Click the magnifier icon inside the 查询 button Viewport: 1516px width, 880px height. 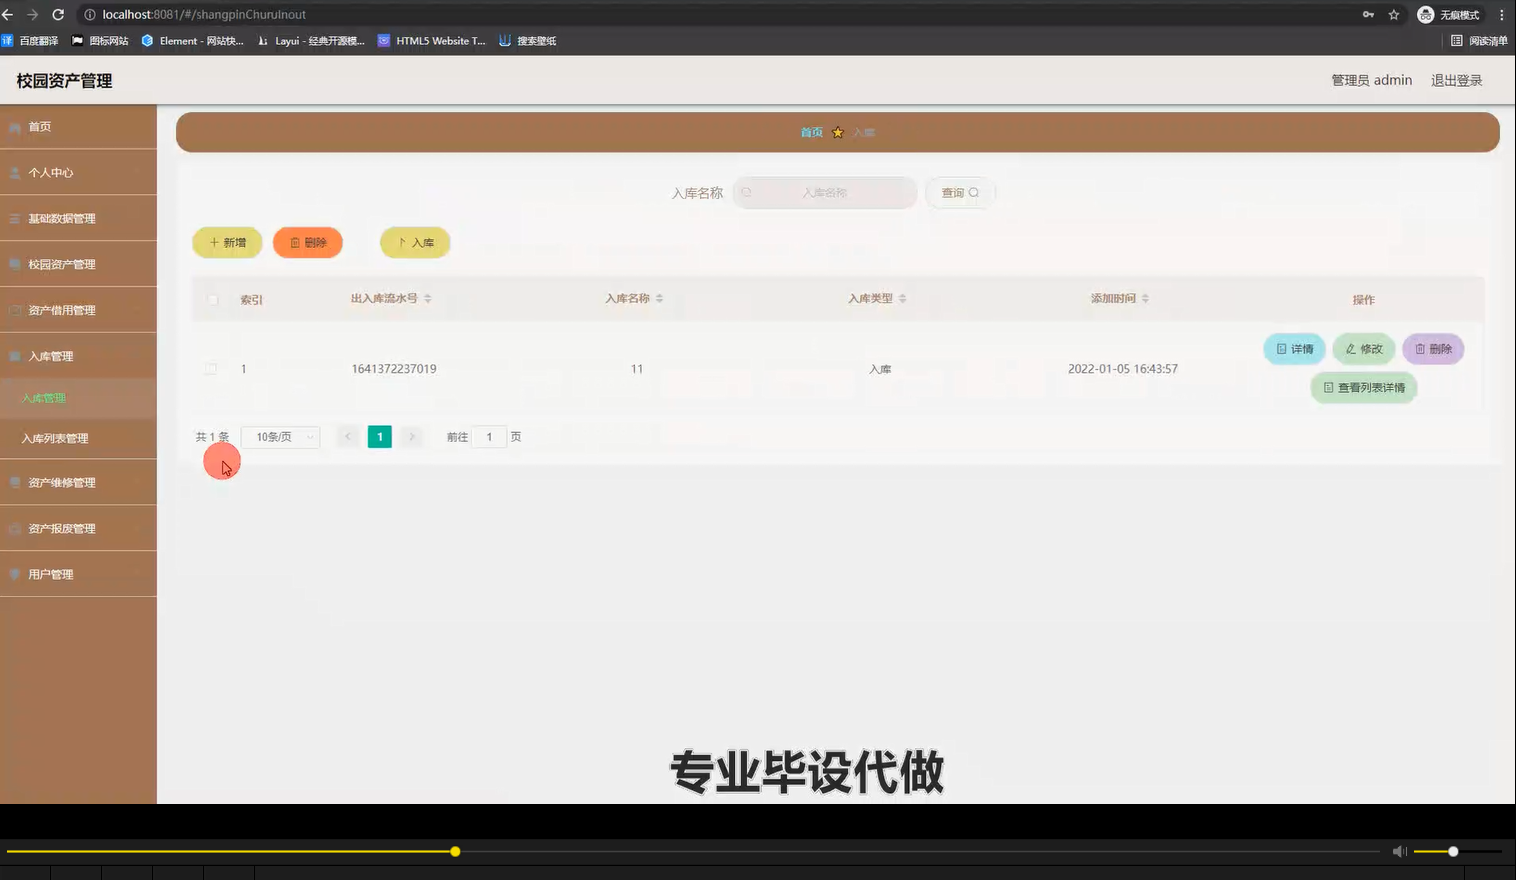coord(973,192)
